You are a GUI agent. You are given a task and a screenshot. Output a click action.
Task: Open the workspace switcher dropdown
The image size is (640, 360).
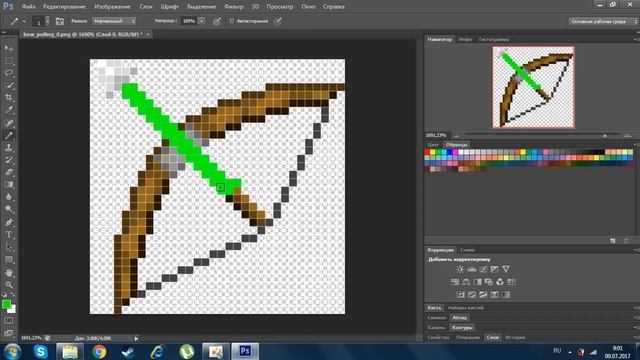click(x=603, y=21)
